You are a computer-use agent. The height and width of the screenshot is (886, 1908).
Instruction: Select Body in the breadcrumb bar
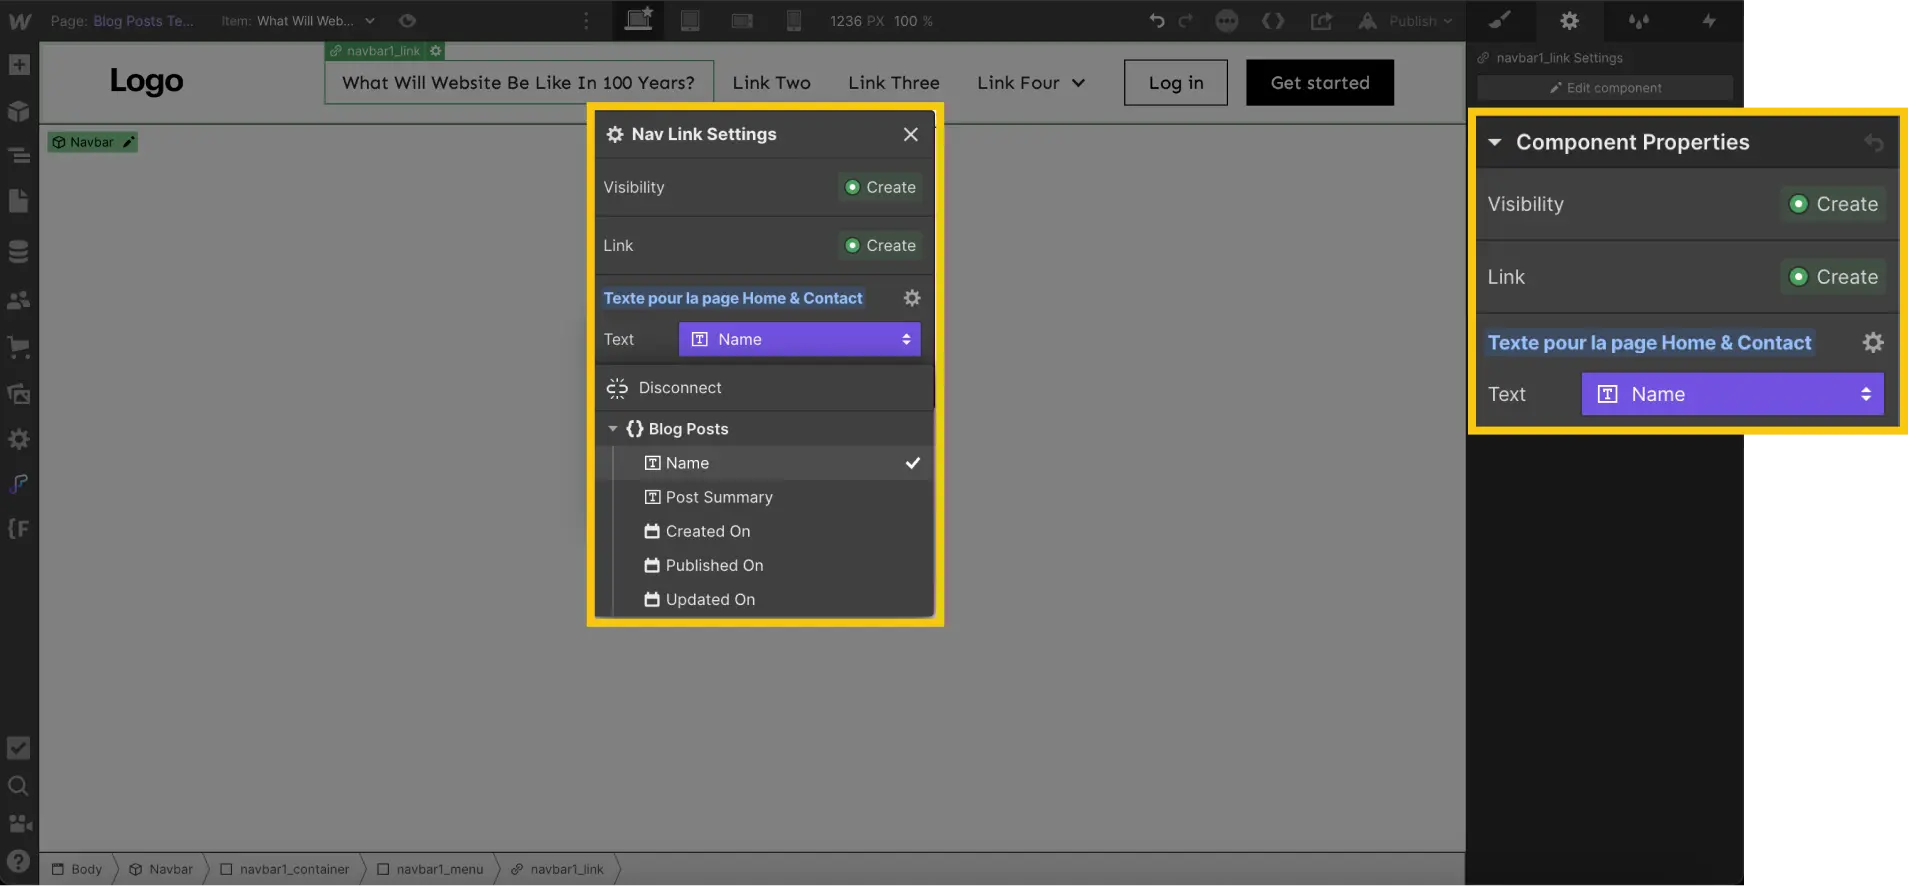(77, 869)
